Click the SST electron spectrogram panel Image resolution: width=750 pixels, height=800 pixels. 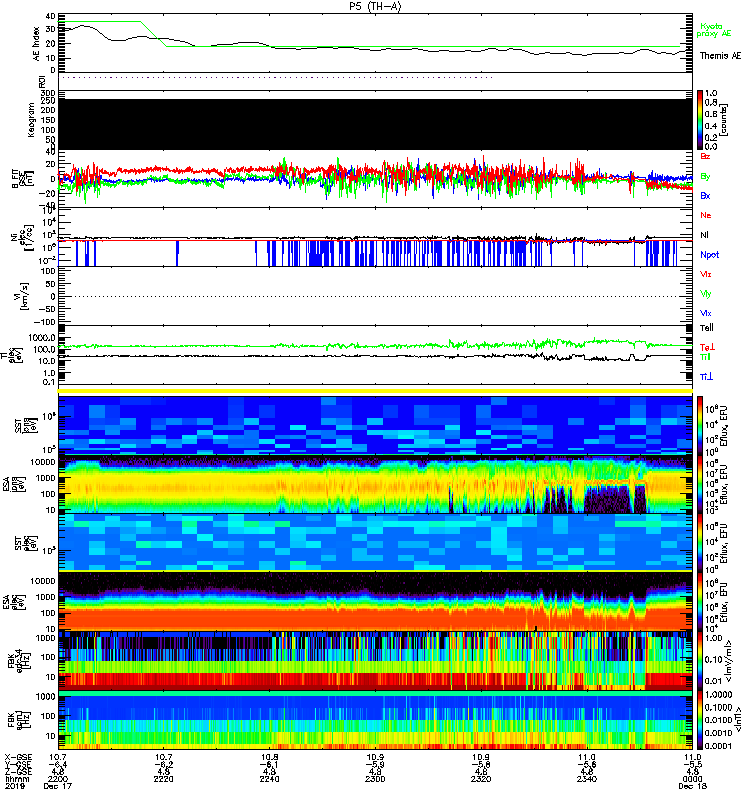(x=375, y=543)
